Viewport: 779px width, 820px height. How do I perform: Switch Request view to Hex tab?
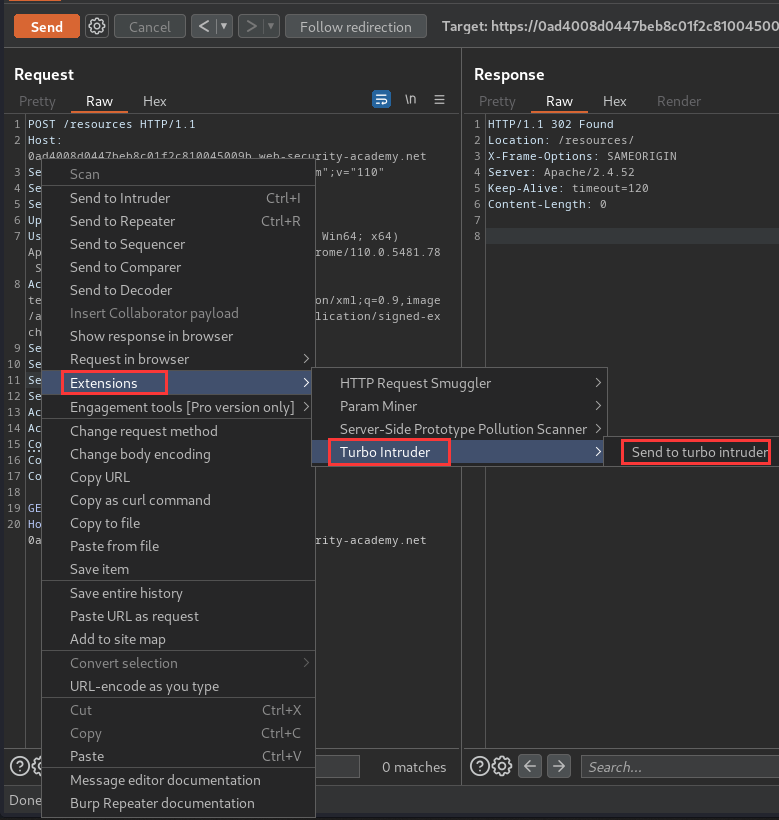(x=155, y=101)
